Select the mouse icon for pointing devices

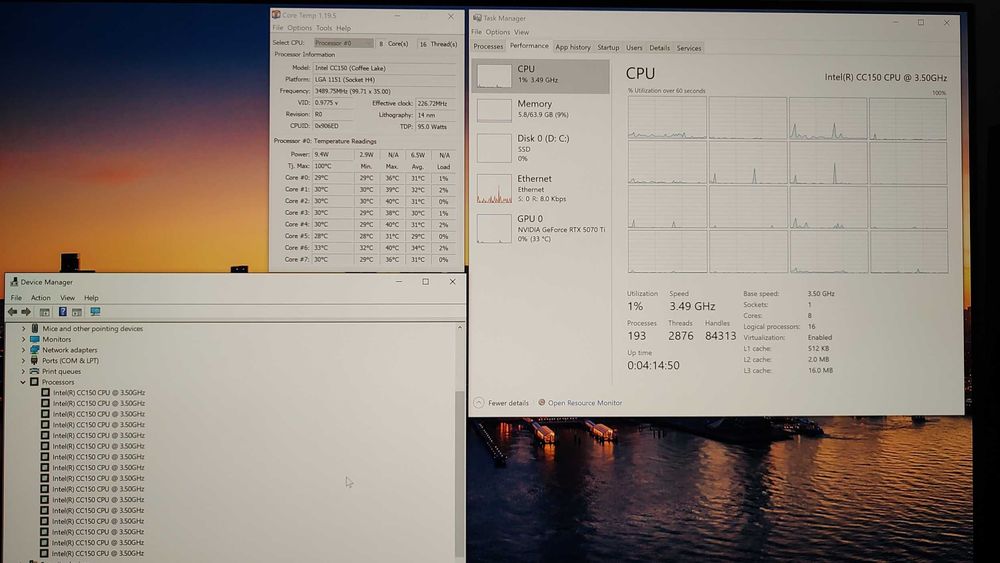(34, 328)
